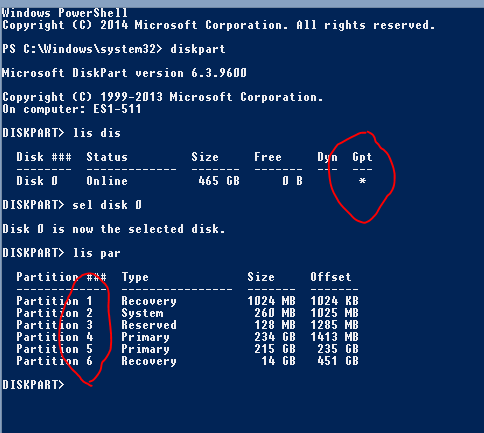Click the '234 GB' size of Partition 4
Screen dimensions: 484x433
[x=275, y=337]
